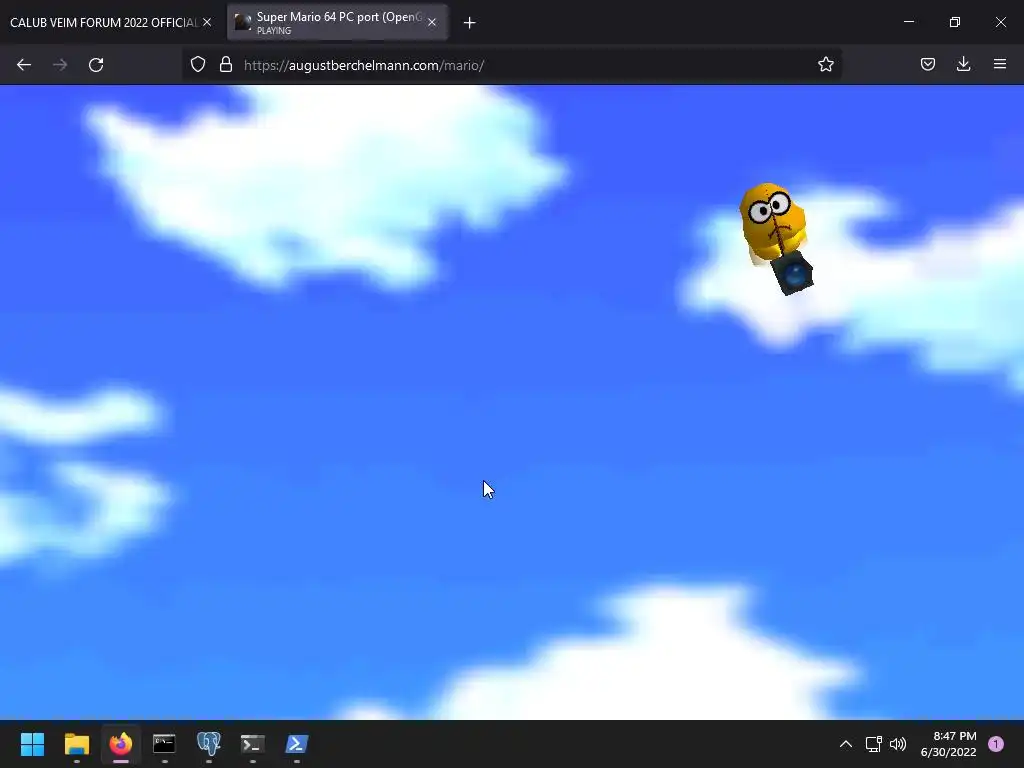Open the Command Prompt taskbar icon
1024x768 pixels.
pyautogui.click(x=165, y=744)
